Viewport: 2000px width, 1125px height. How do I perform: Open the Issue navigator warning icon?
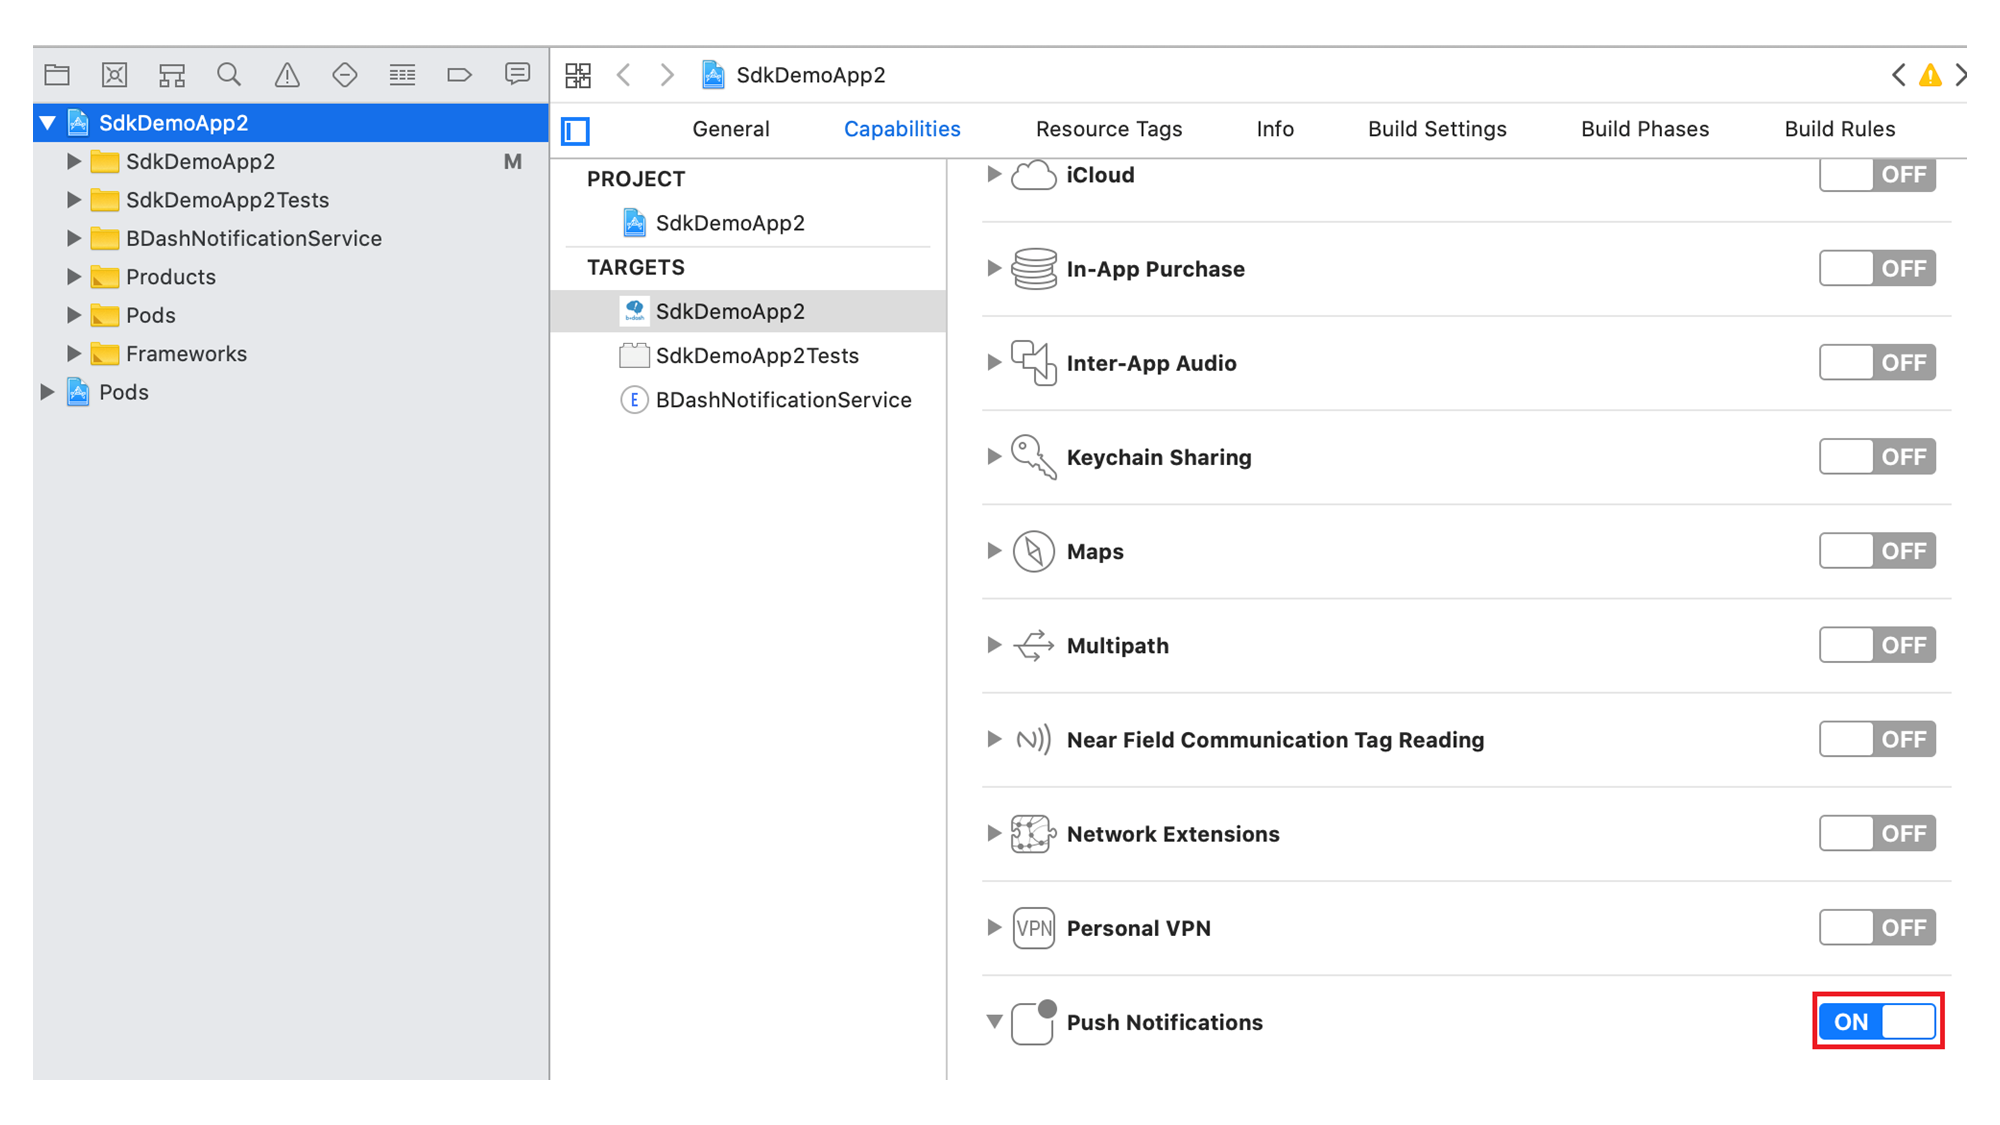click(287, 75)
